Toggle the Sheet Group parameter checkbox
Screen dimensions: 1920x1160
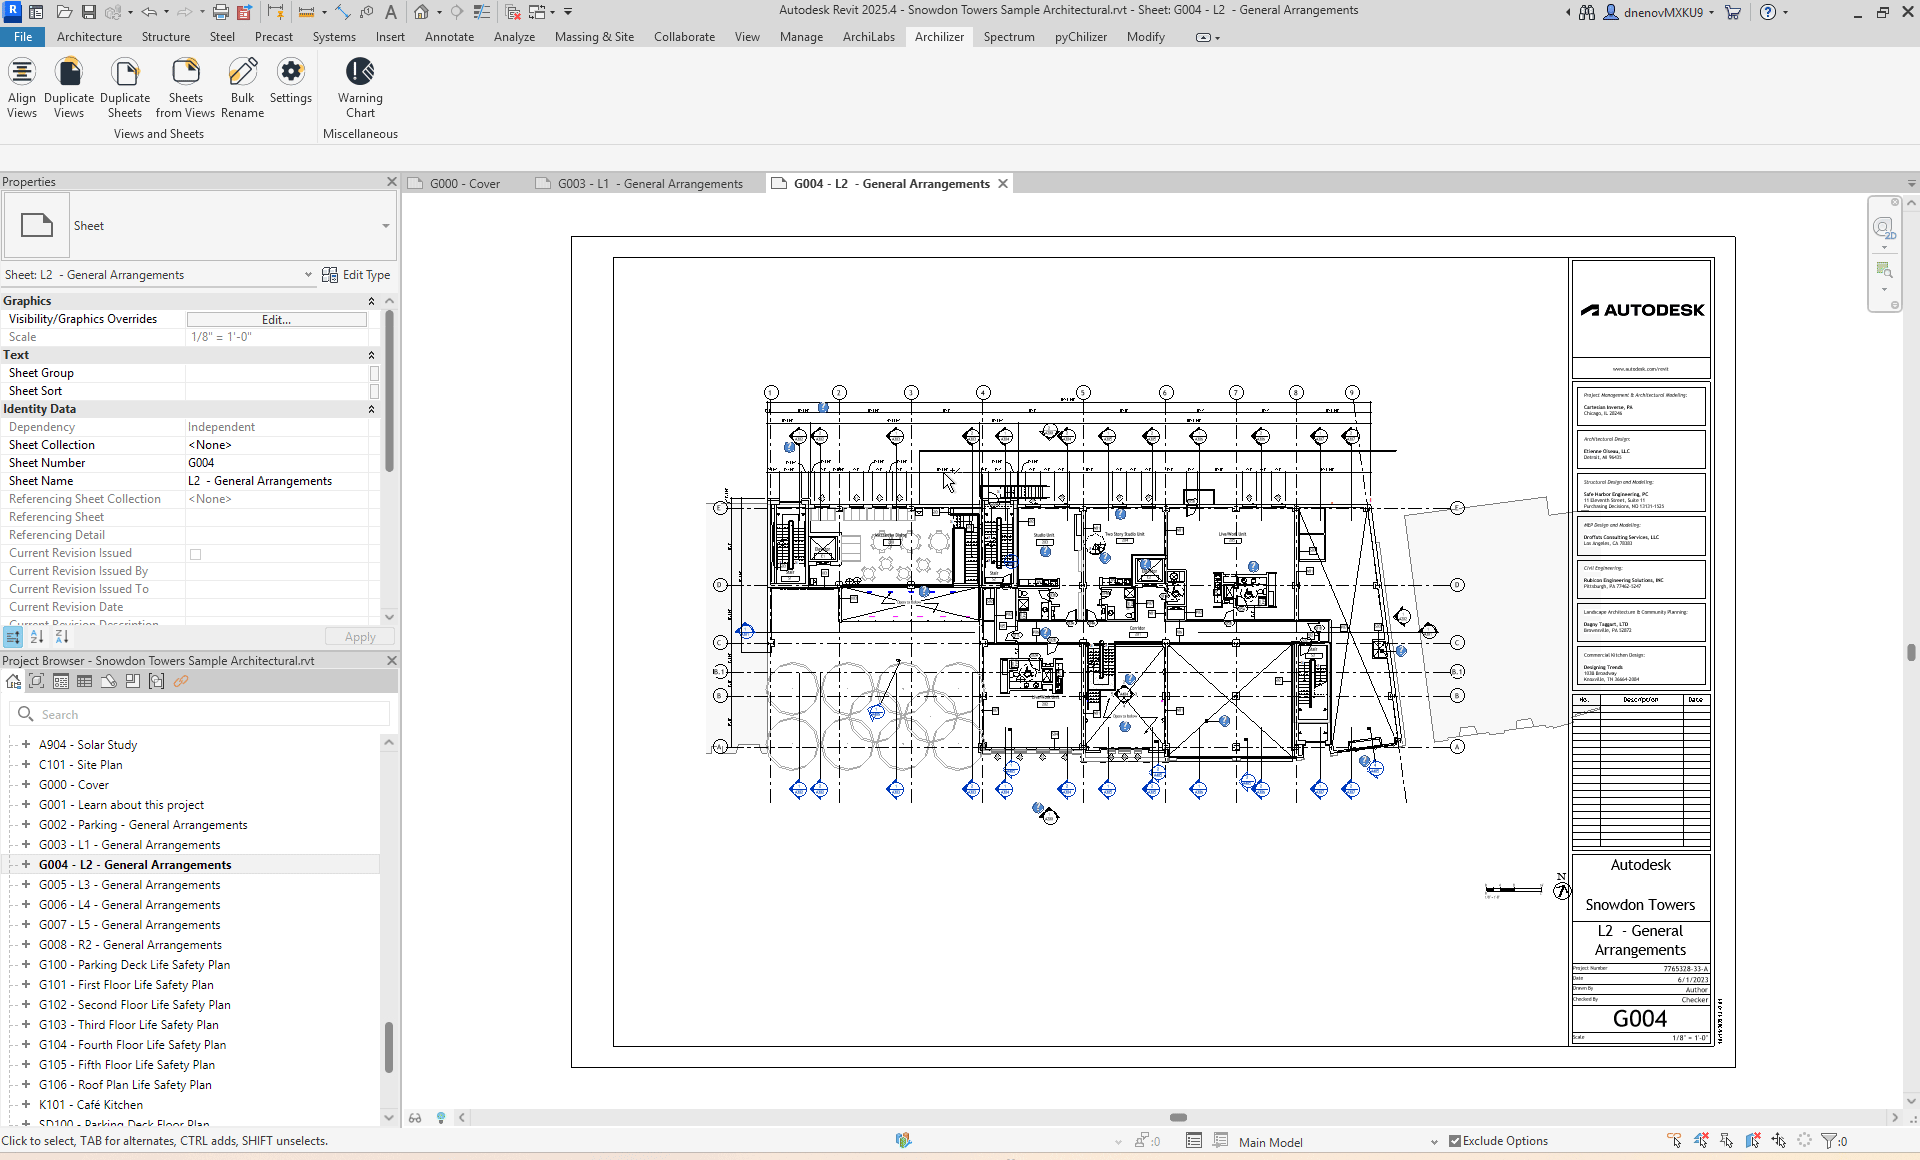coord(374,373)
